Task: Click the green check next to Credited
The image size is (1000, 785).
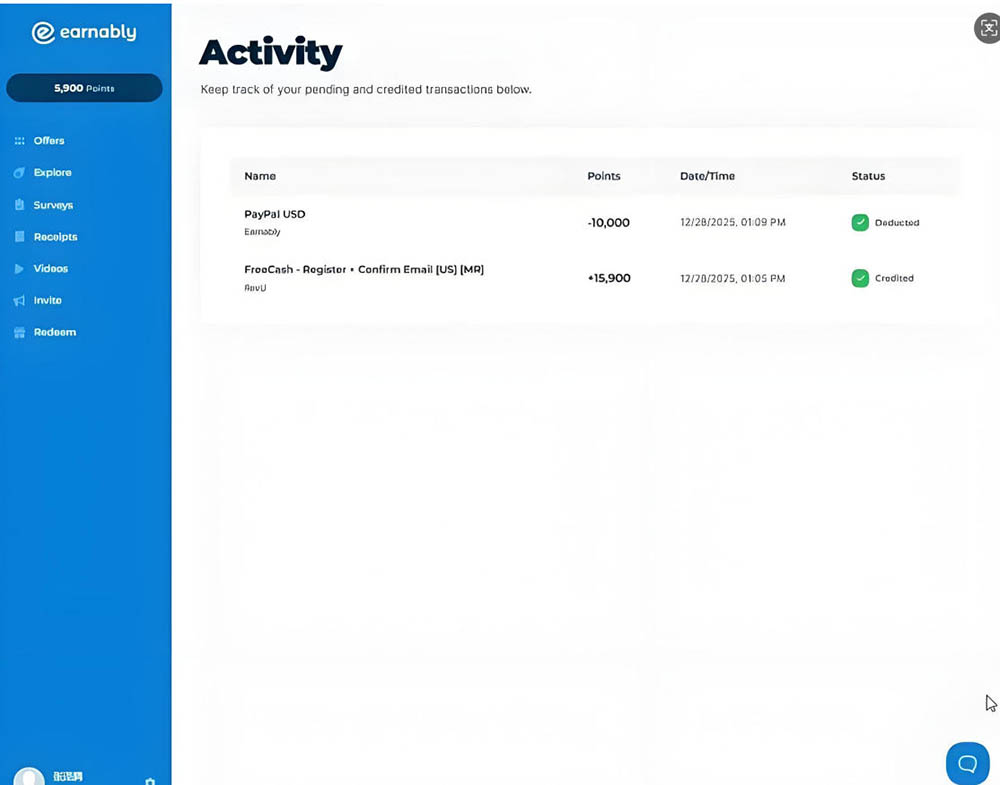Action: pyautogui.click(x=860, y=278)
